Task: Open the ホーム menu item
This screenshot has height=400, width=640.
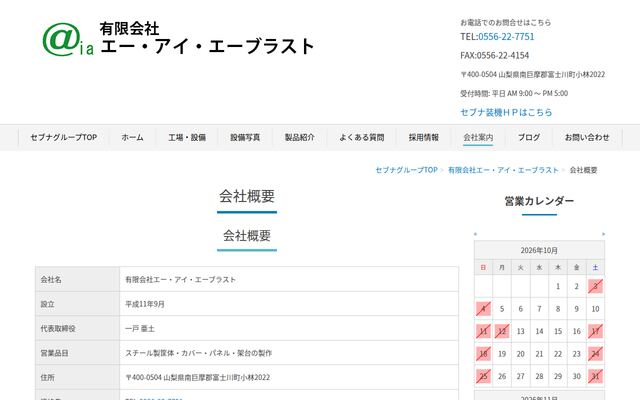Action: click(132, 138)
